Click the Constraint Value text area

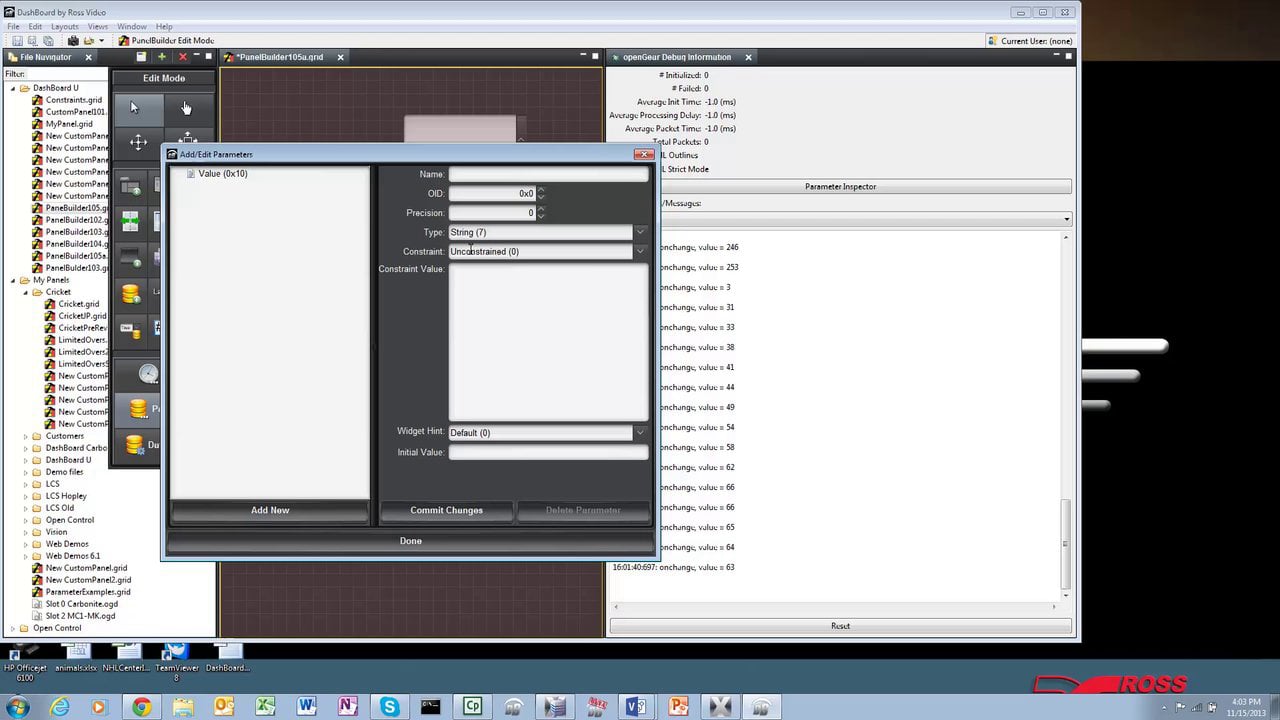(548, 342)
